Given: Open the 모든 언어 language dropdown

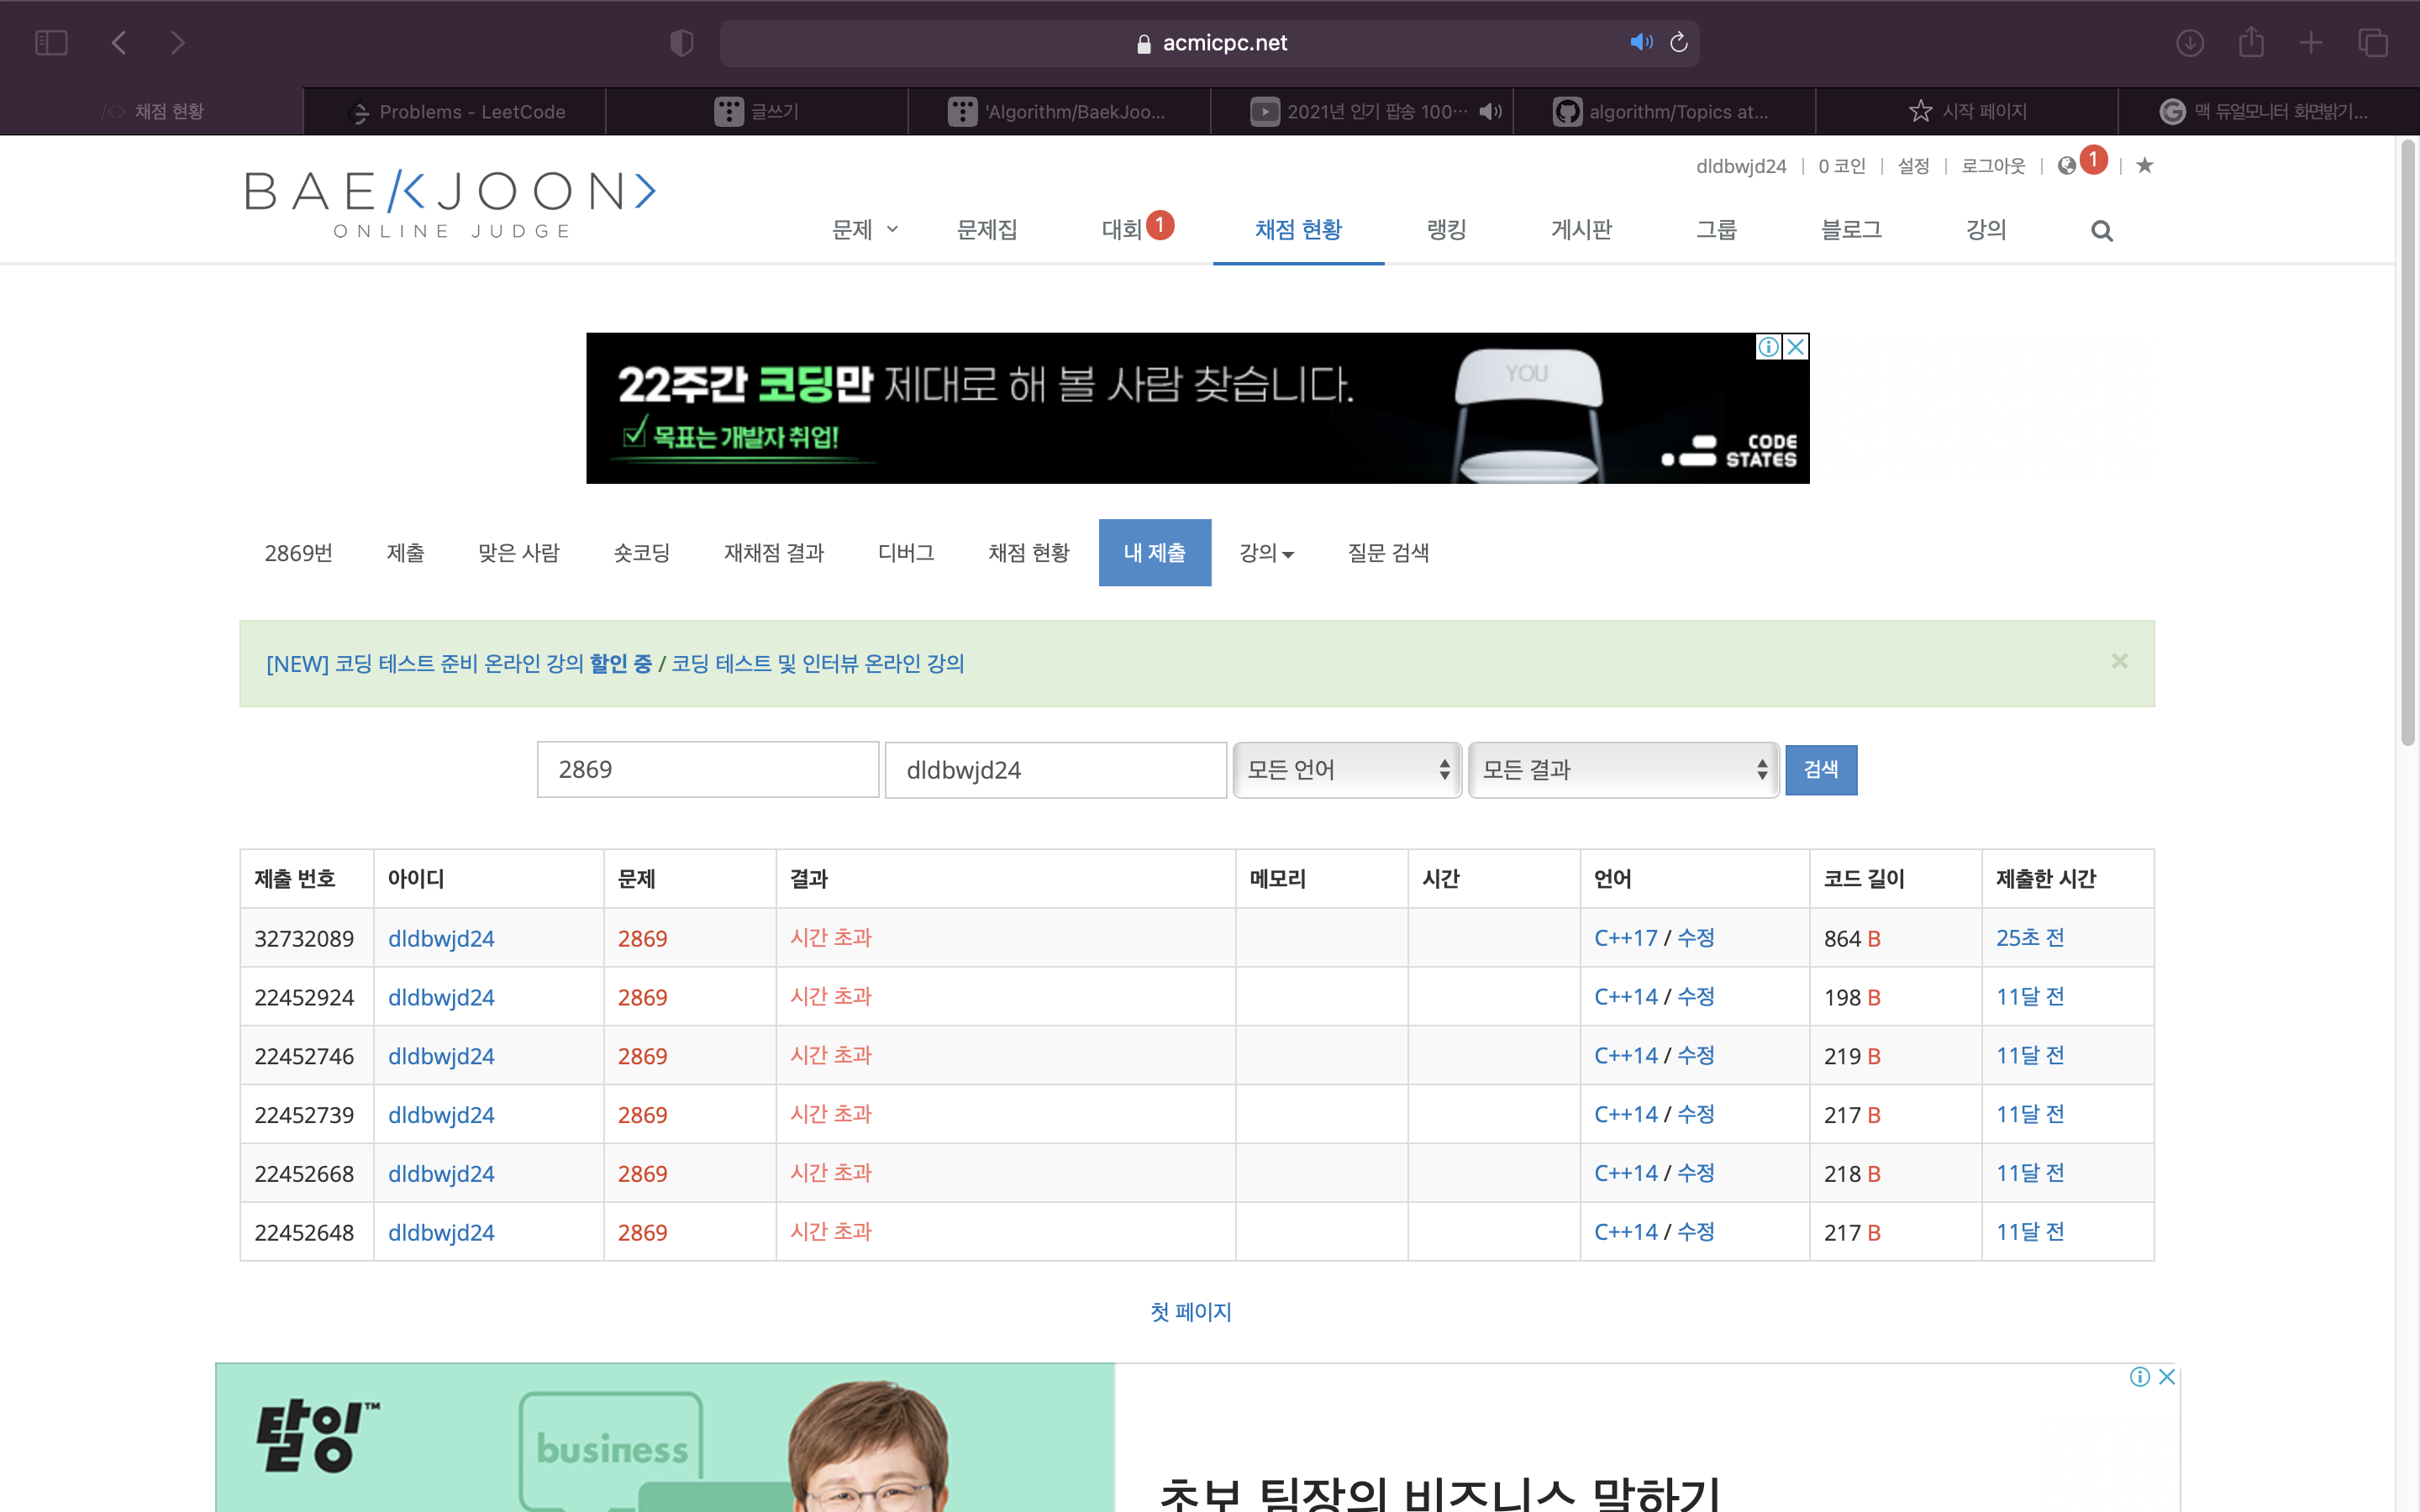Looking at the screenshot, I should [1346, 769].
